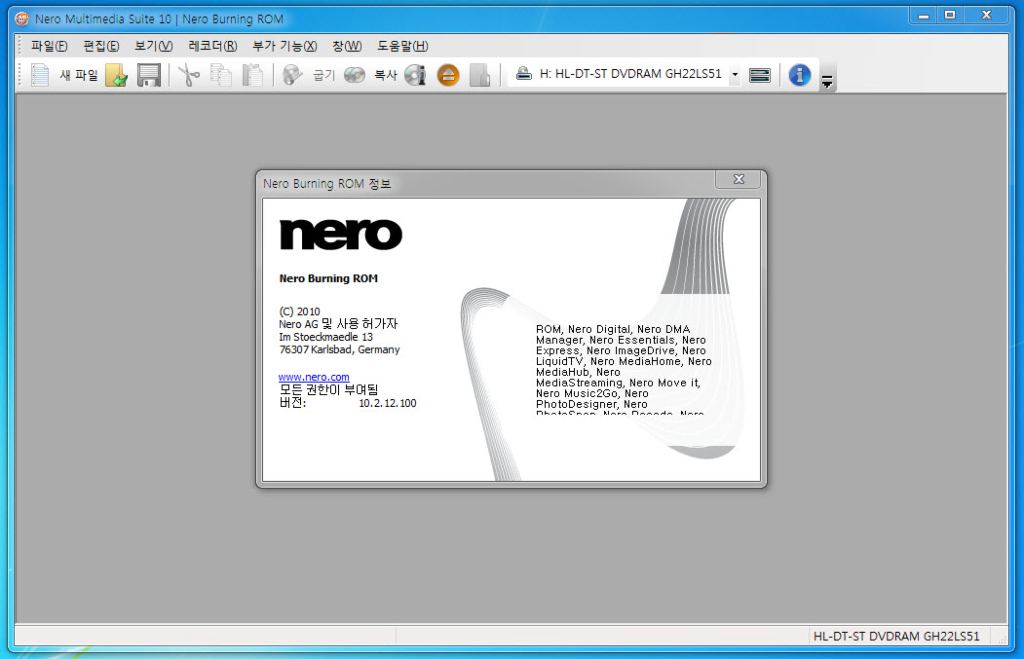This screenshot has width=1024, height=659.
Task: Click the new compilation document icon
Action: 40,75
